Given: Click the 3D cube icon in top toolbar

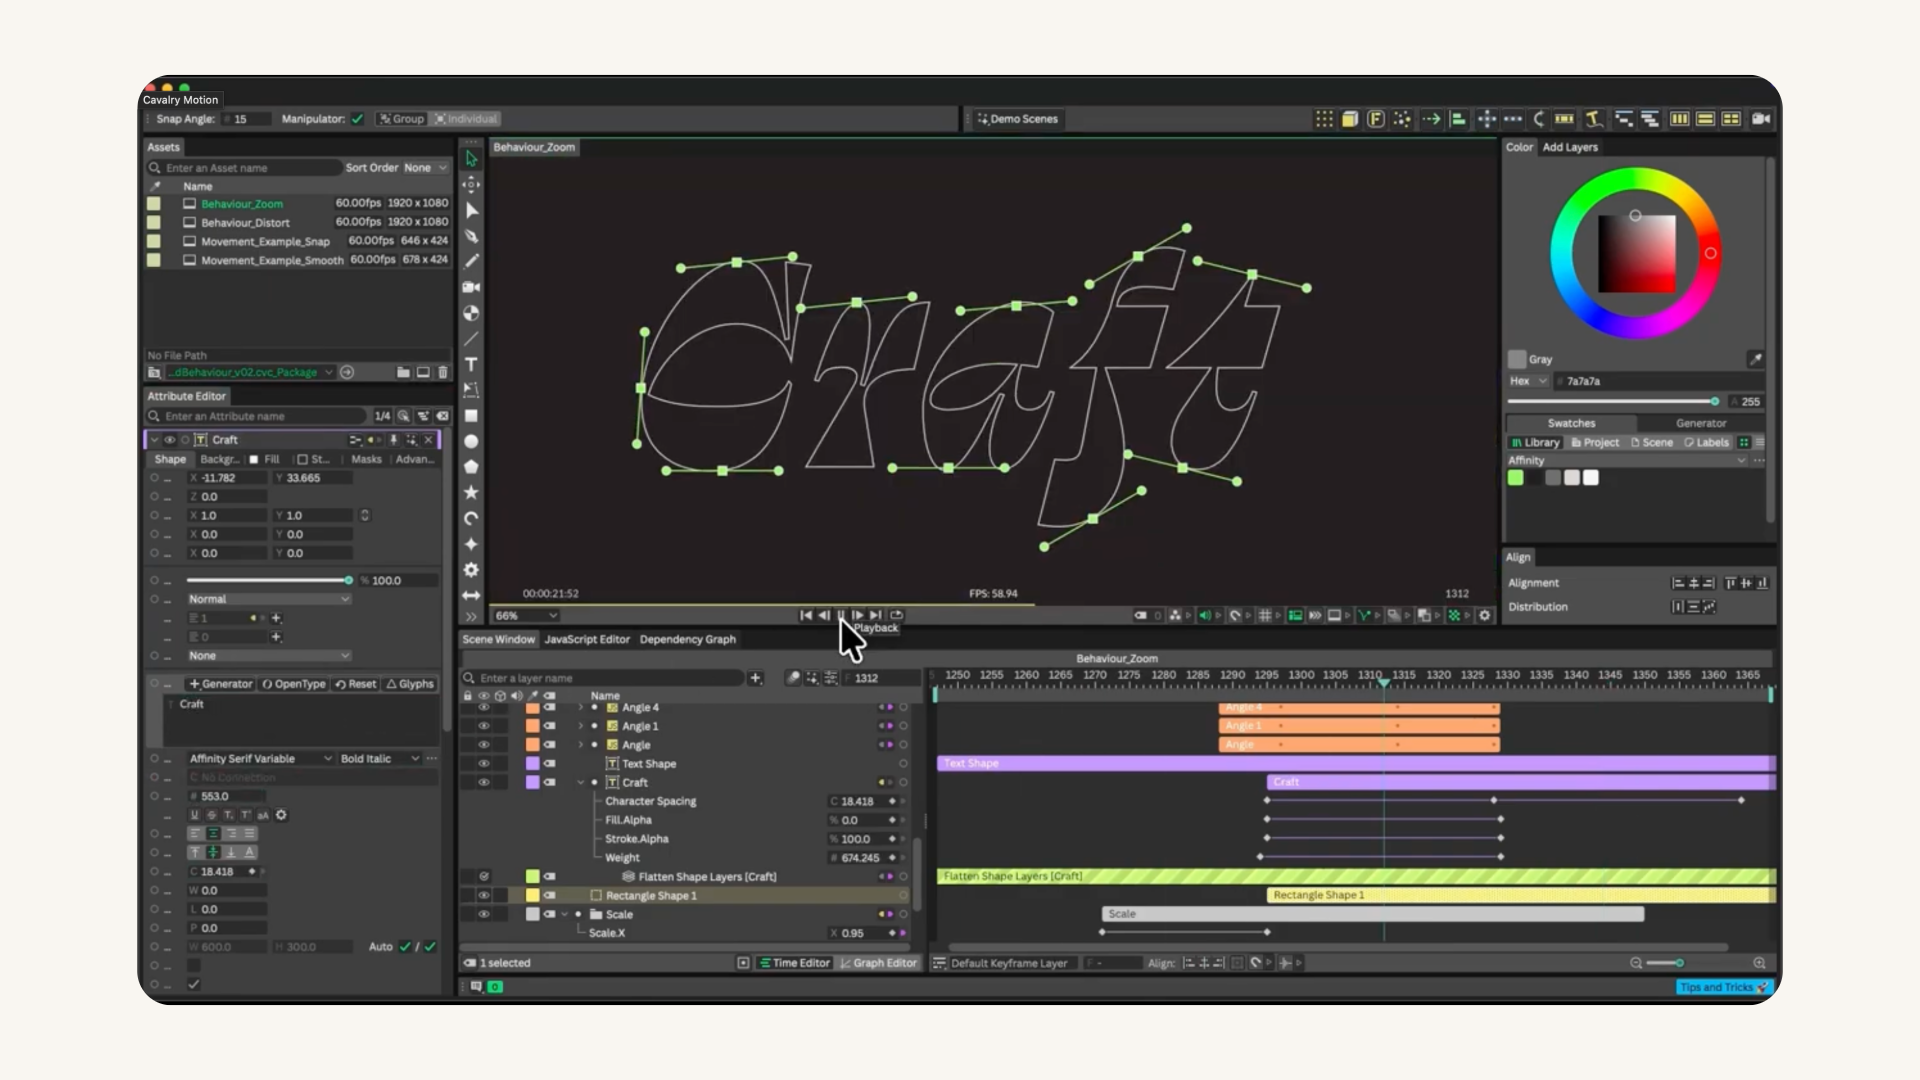Looking at the screenshot, I should pyautogui.click(x=1350, y=119).
